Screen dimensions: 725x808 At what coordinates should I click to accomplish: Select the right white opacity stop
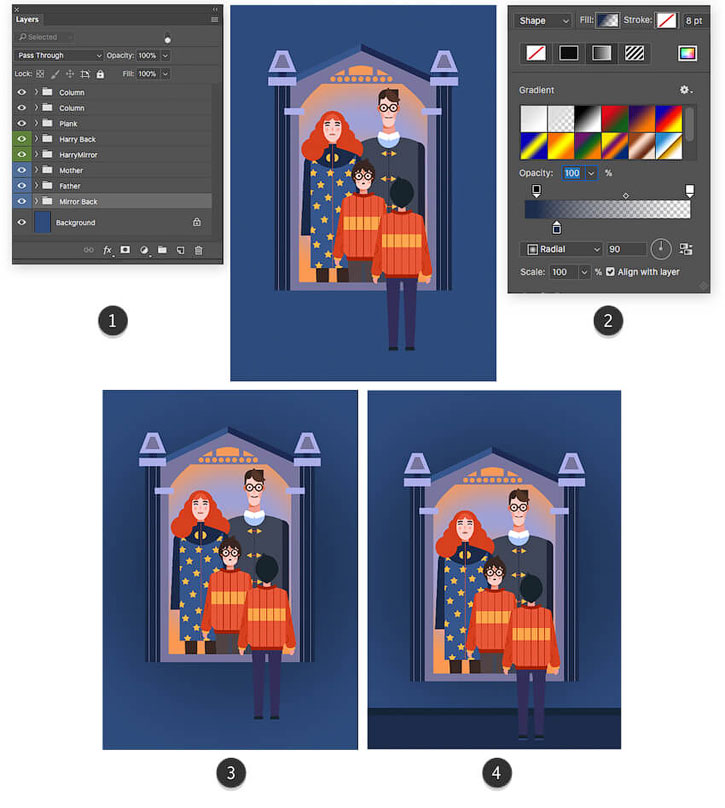(x=689, y=191)
